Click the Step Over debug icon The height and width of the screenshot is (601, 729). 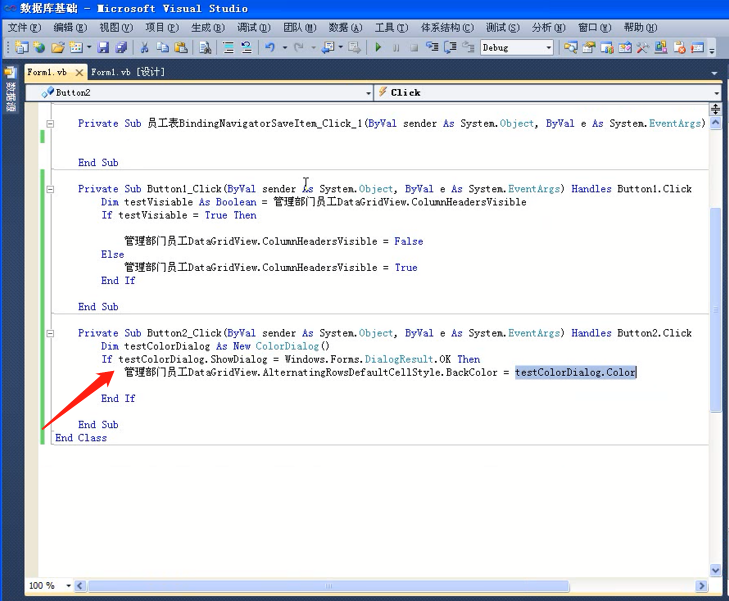450,47
